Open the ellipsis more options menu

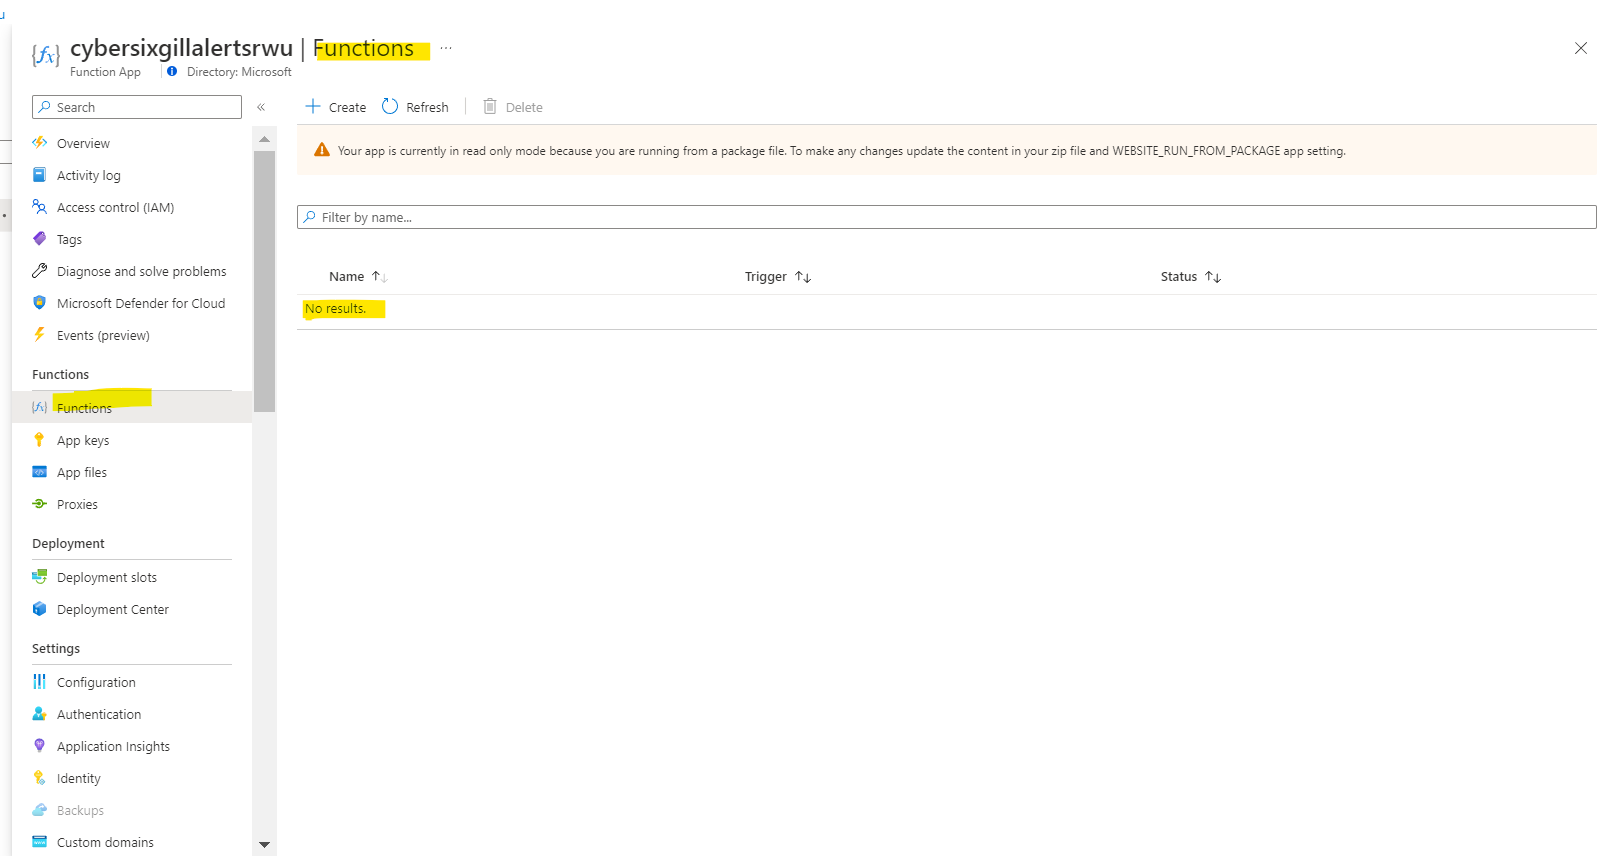click(x=446, y=48)
